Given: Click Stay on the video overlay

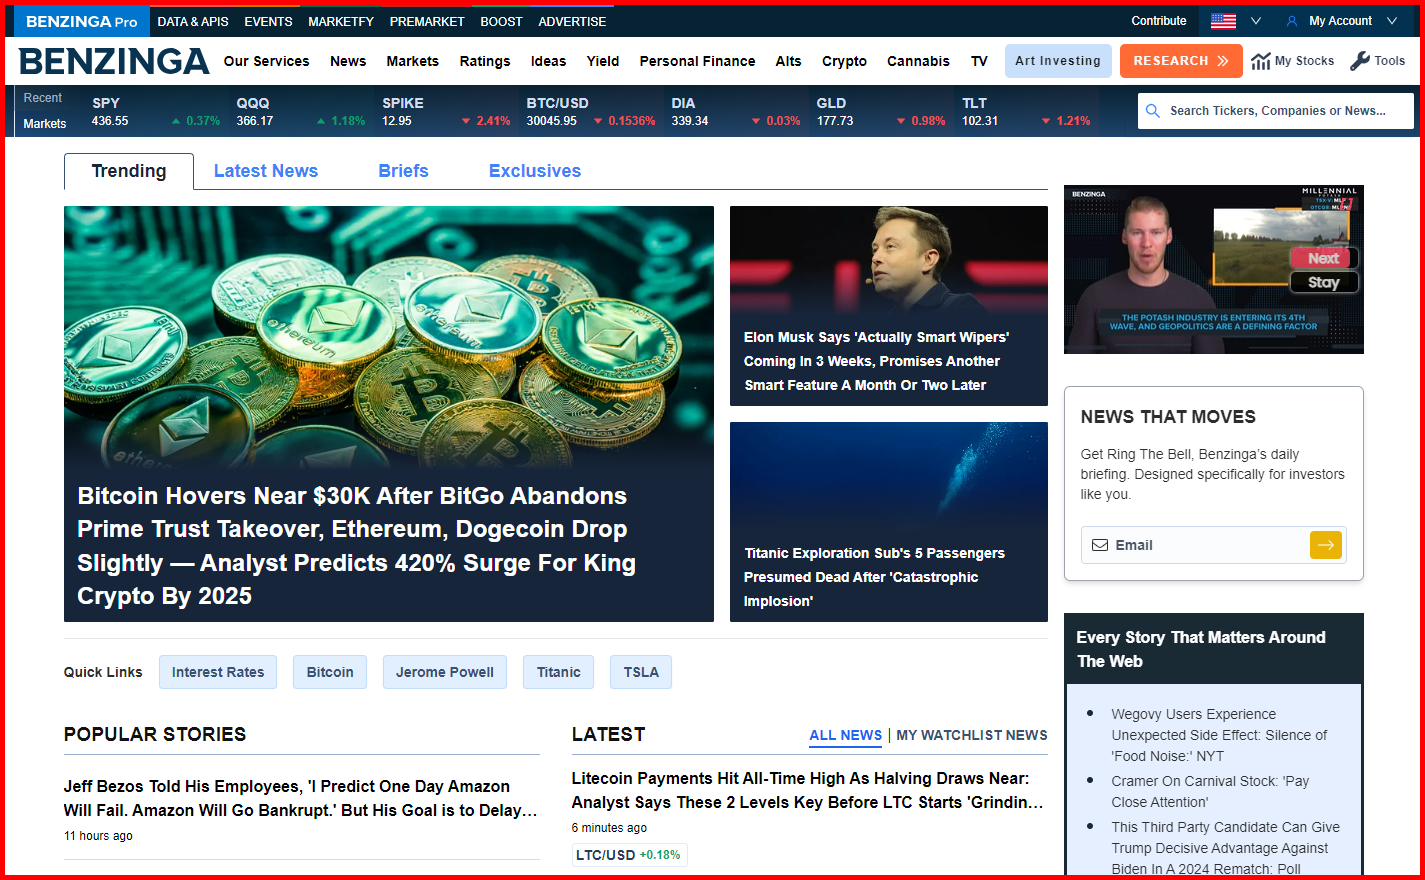Looking at the screenshot, I should [1323, 282].
